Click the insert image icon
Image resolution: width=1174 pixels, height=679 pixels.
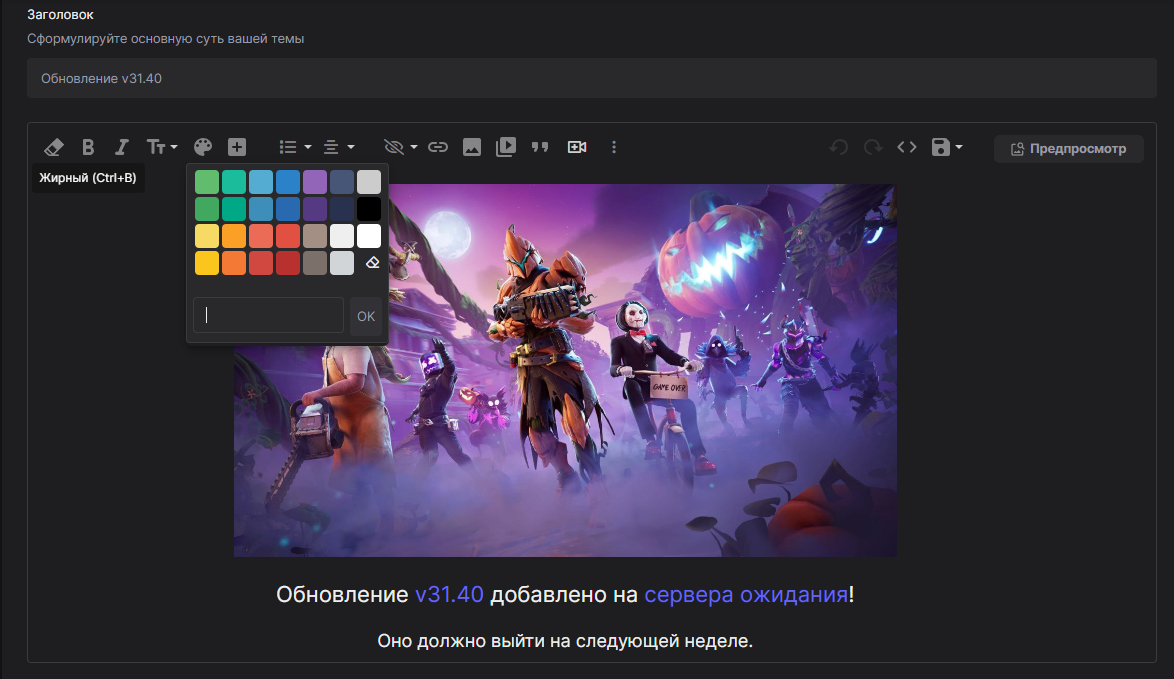click(472, 147)
